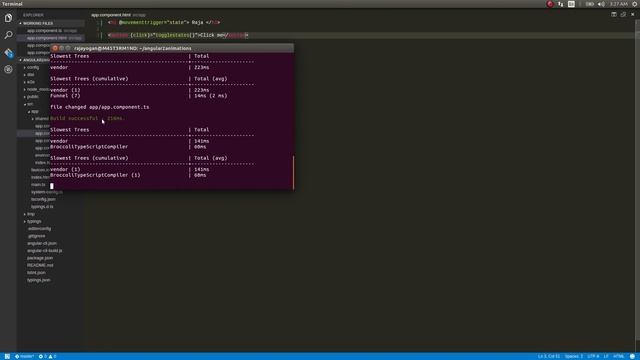Click the clock showing 3:27 AM

click(618, 4)
